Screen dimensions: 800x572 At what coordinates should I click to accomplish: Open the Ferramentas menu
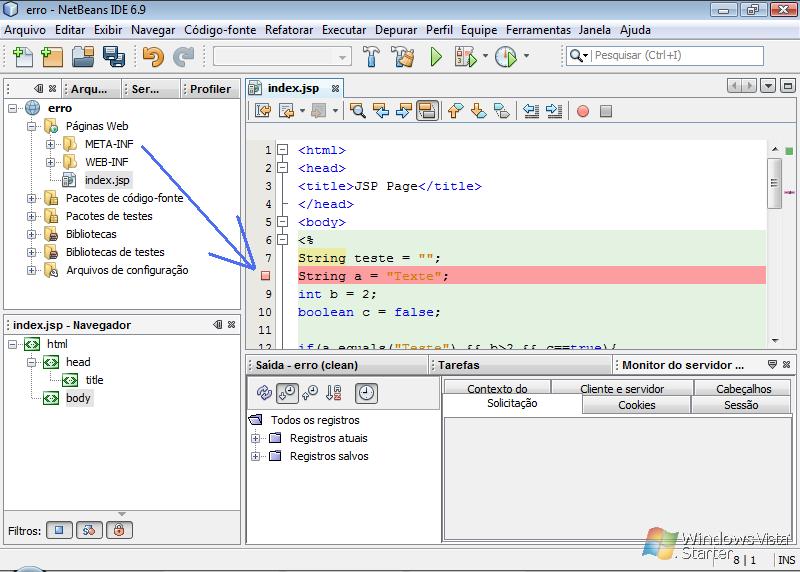(x=538, y=30)
